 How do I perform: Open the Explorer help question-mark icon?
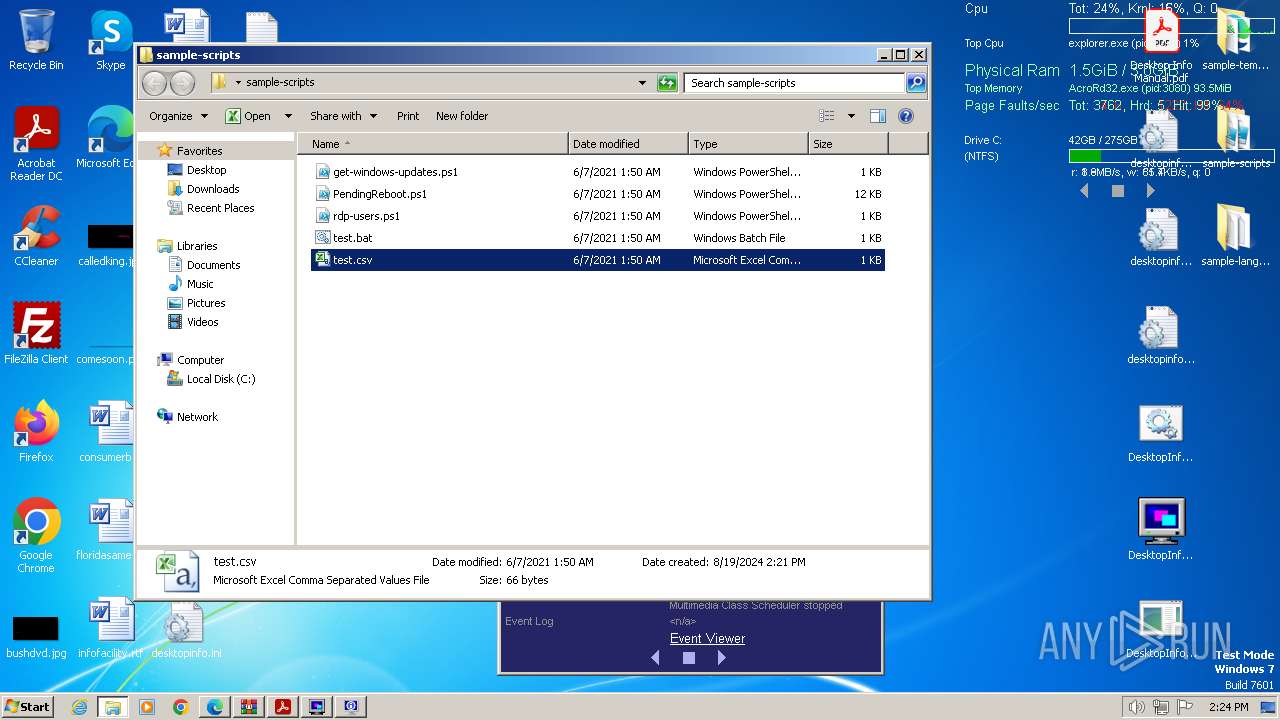click(906, 116)
